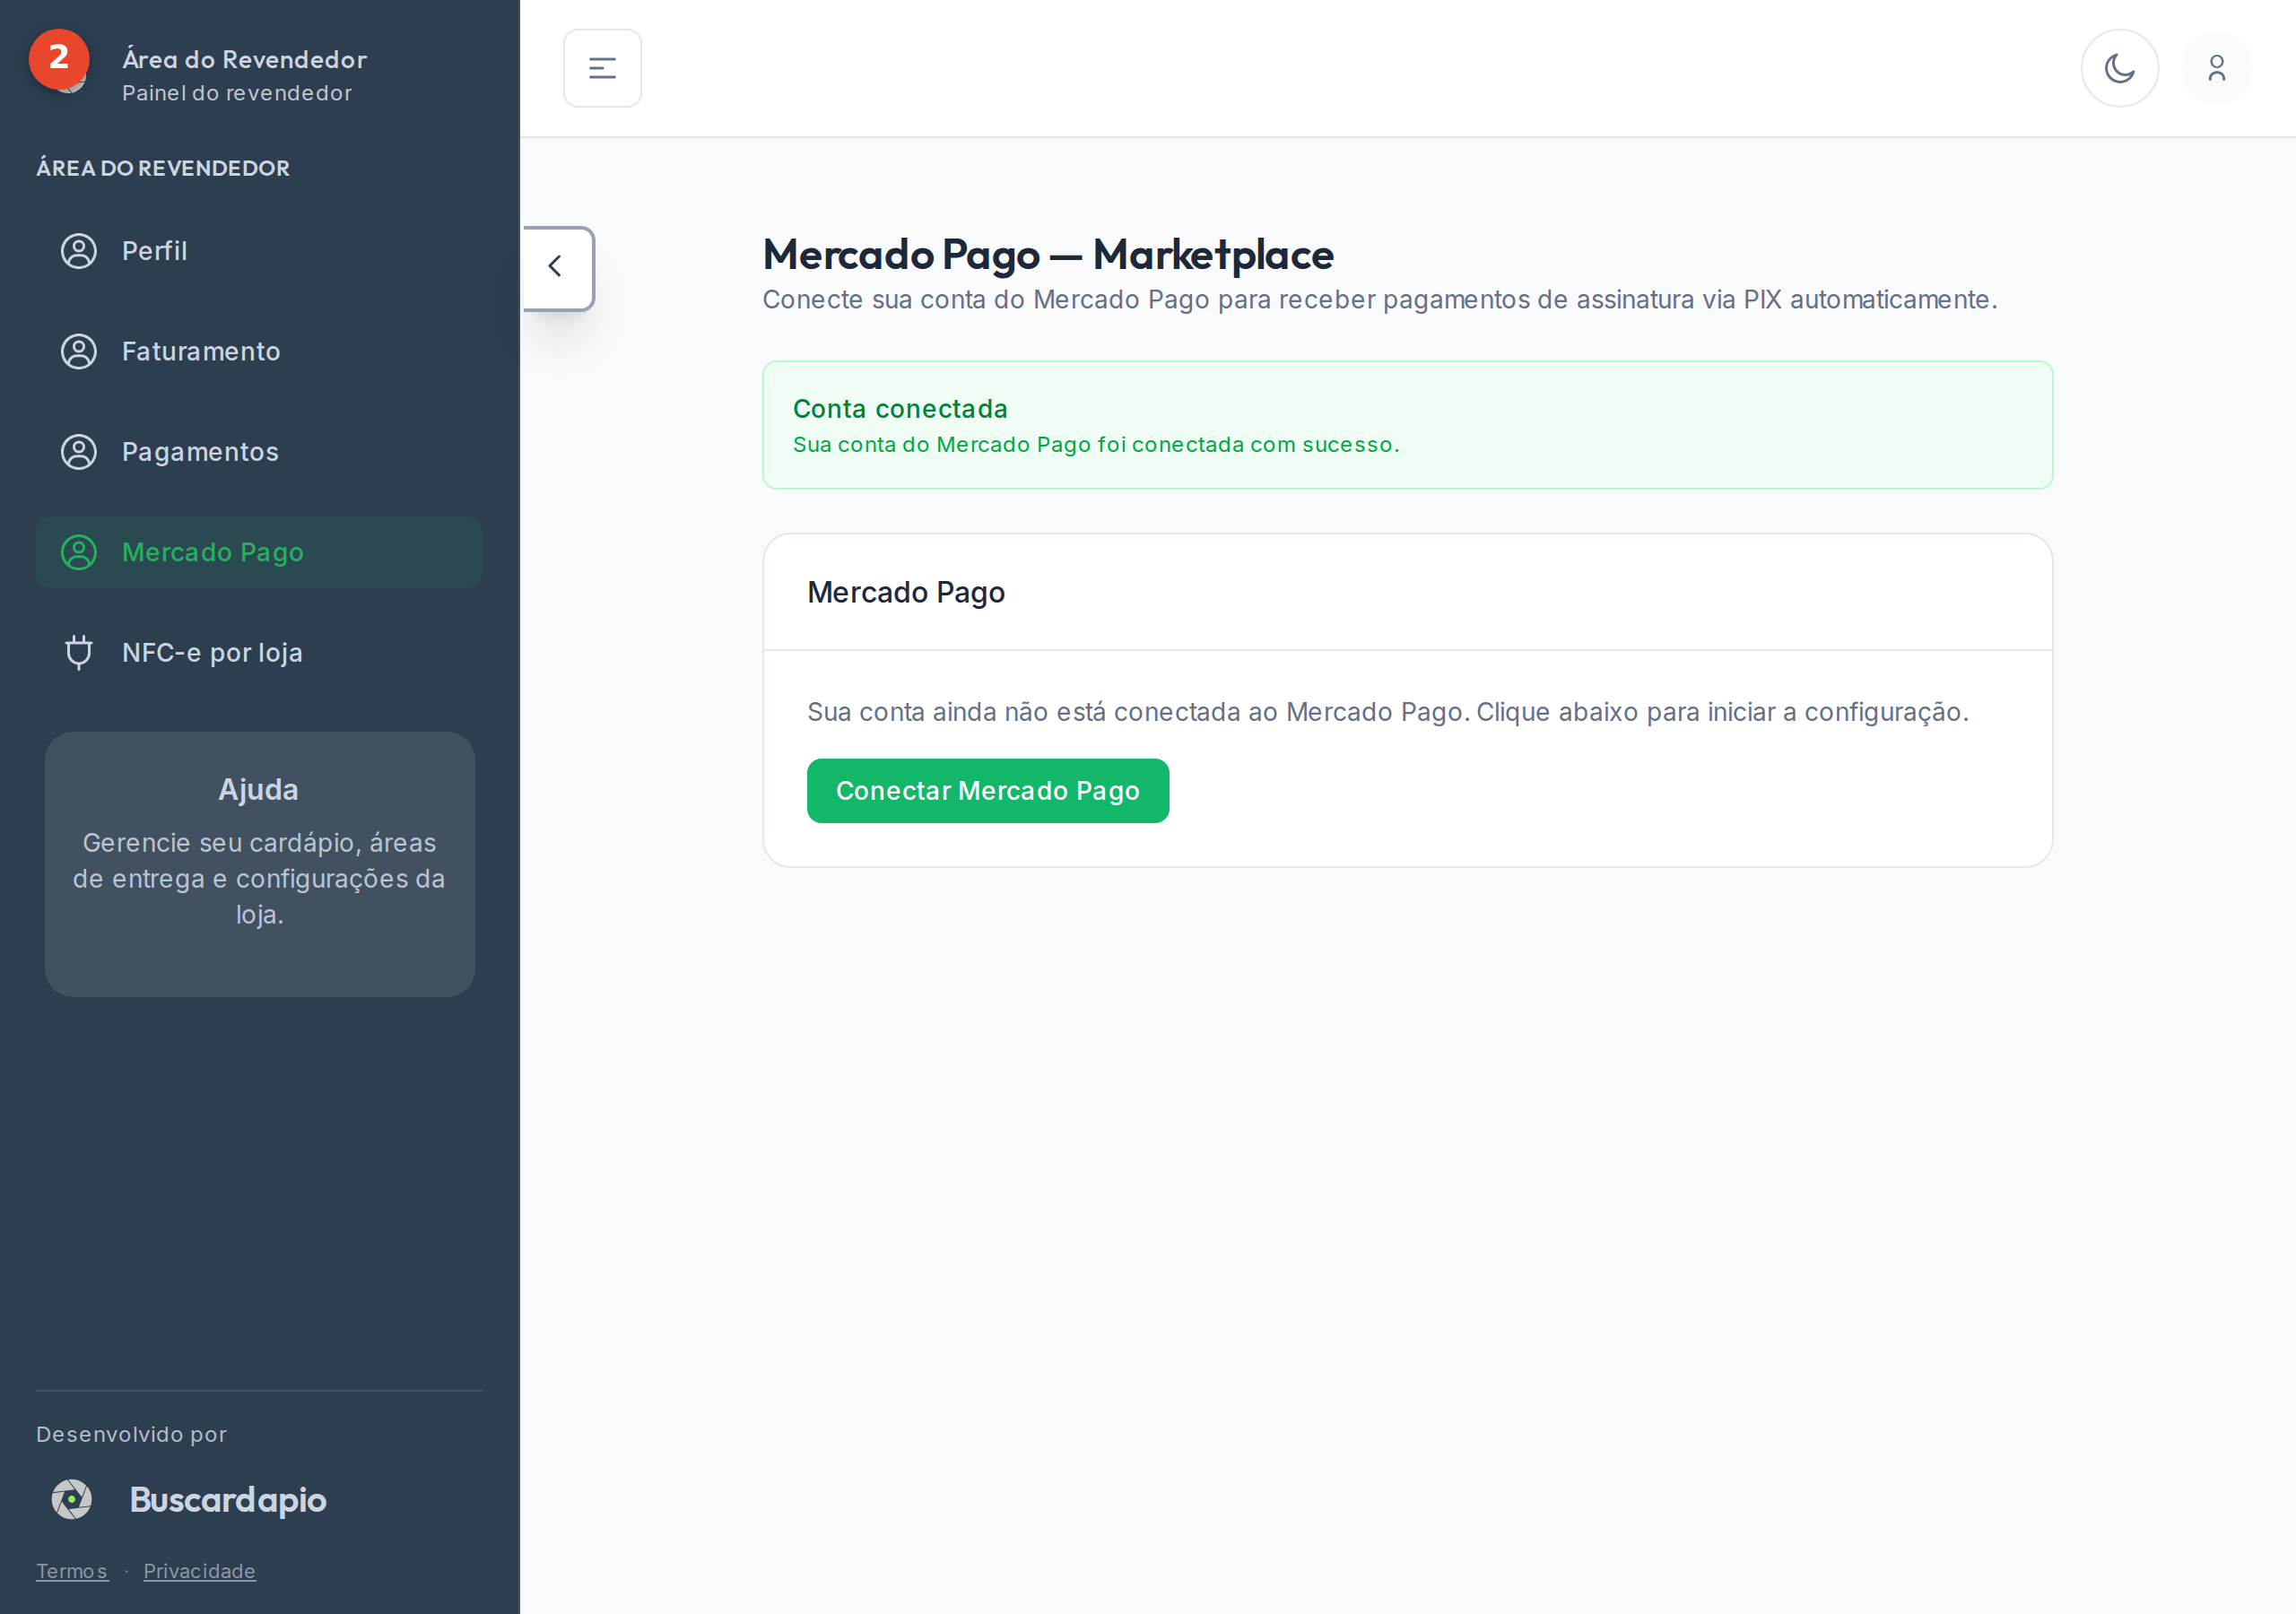Viewport: 2296px width, 1614px height.
Task: Open the hamburger menu in the top bar
Action: (602, 68)
